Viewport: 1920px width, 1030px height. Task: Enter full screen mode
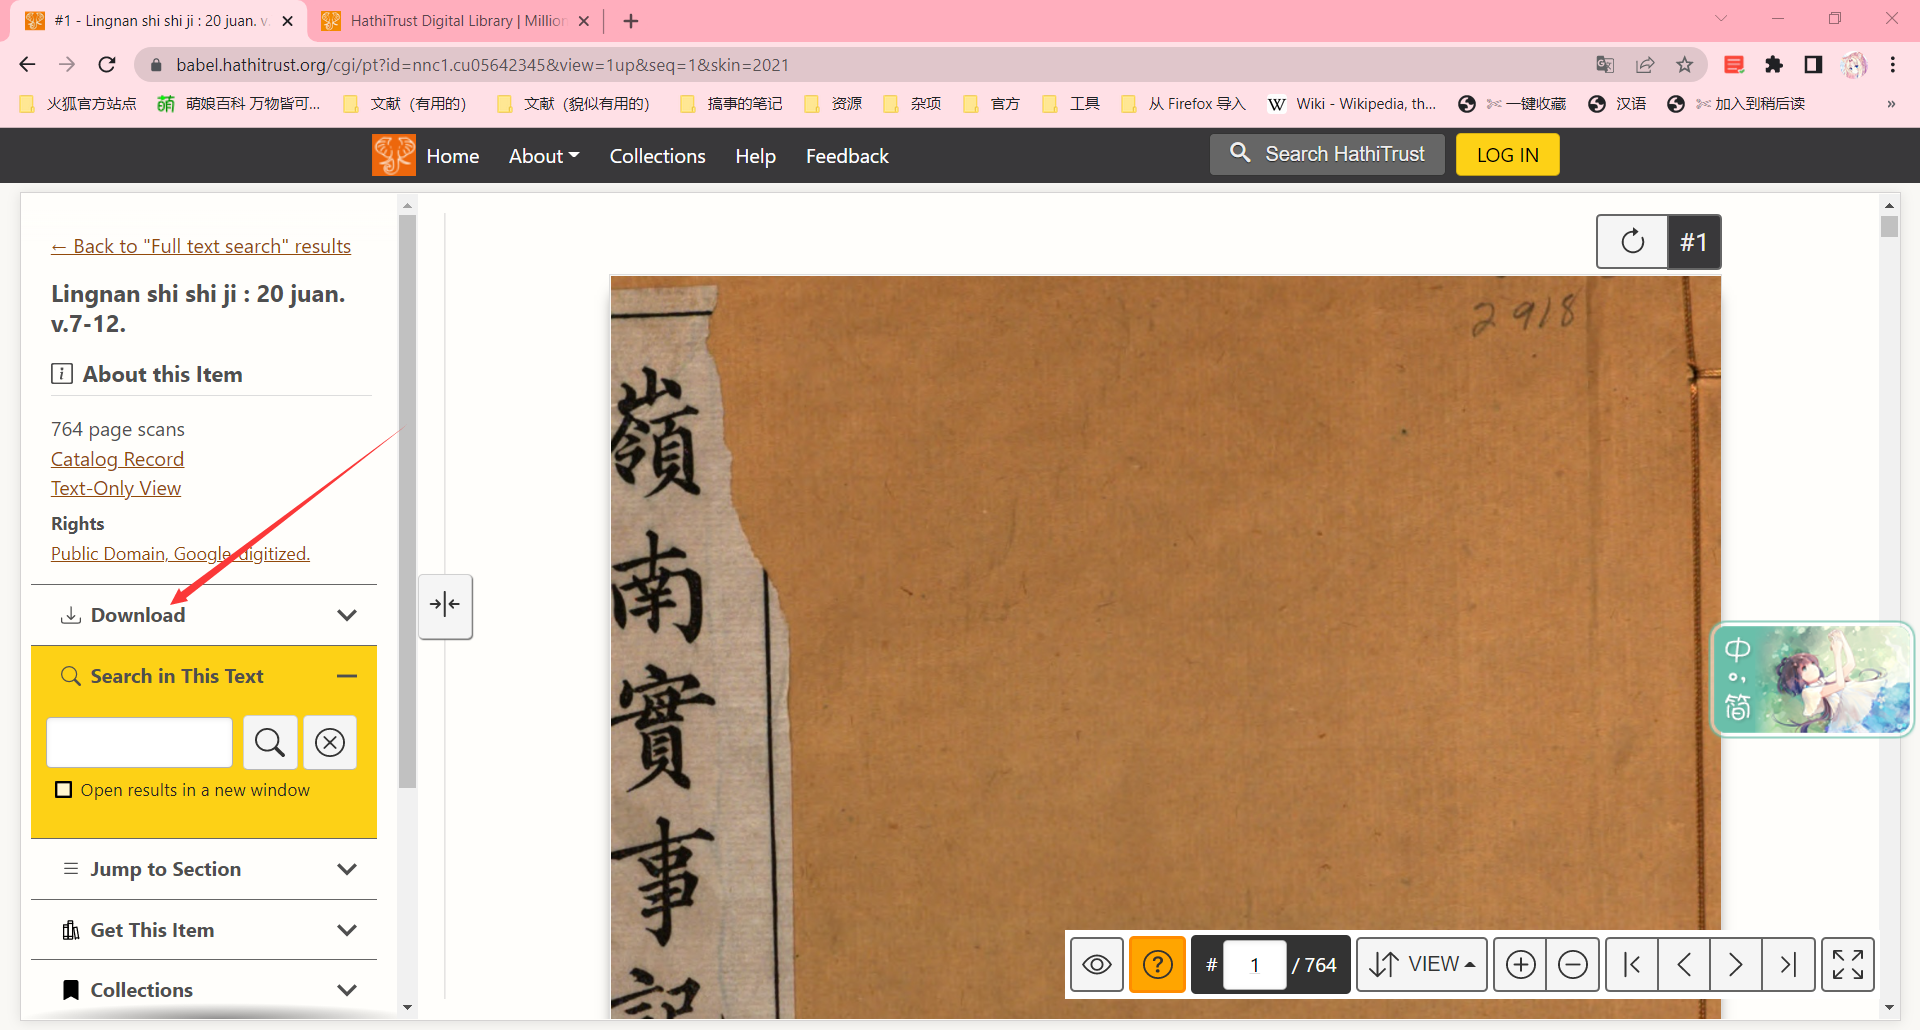click(1847, 965)
